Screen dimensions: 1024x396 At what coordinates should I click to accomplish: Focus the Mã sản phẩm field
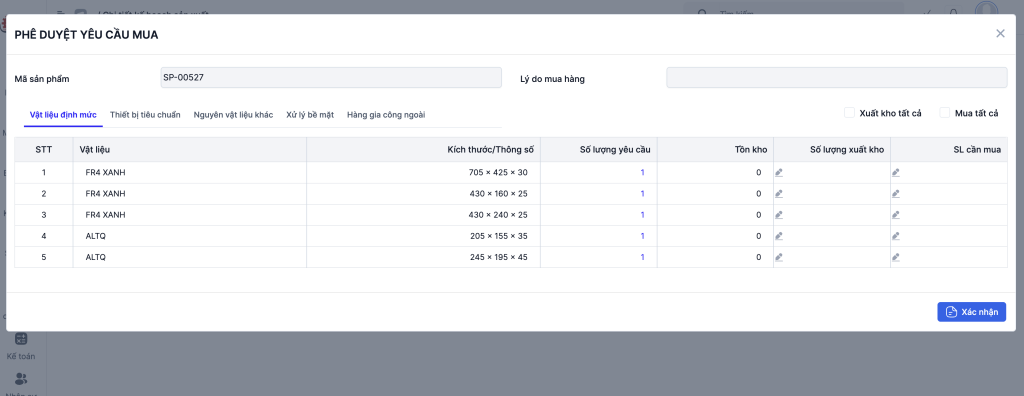pyautogui.click(x=331, y=77)
